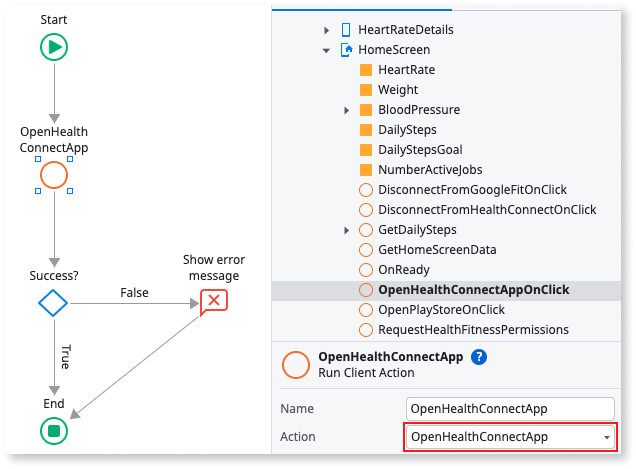Select the Show error message node
The width and height of the screenshot is (636, 469).
213,301
